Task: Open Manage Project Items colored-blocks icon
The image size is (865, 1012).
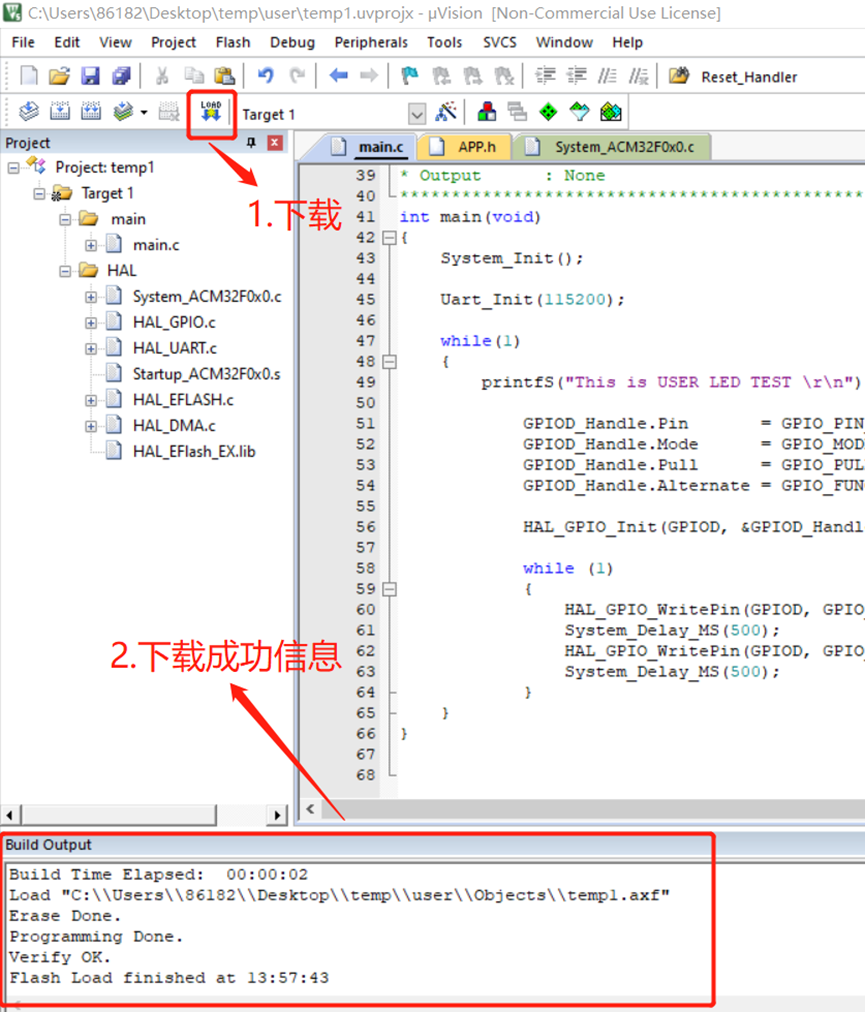Action: [x=486, y=113]
